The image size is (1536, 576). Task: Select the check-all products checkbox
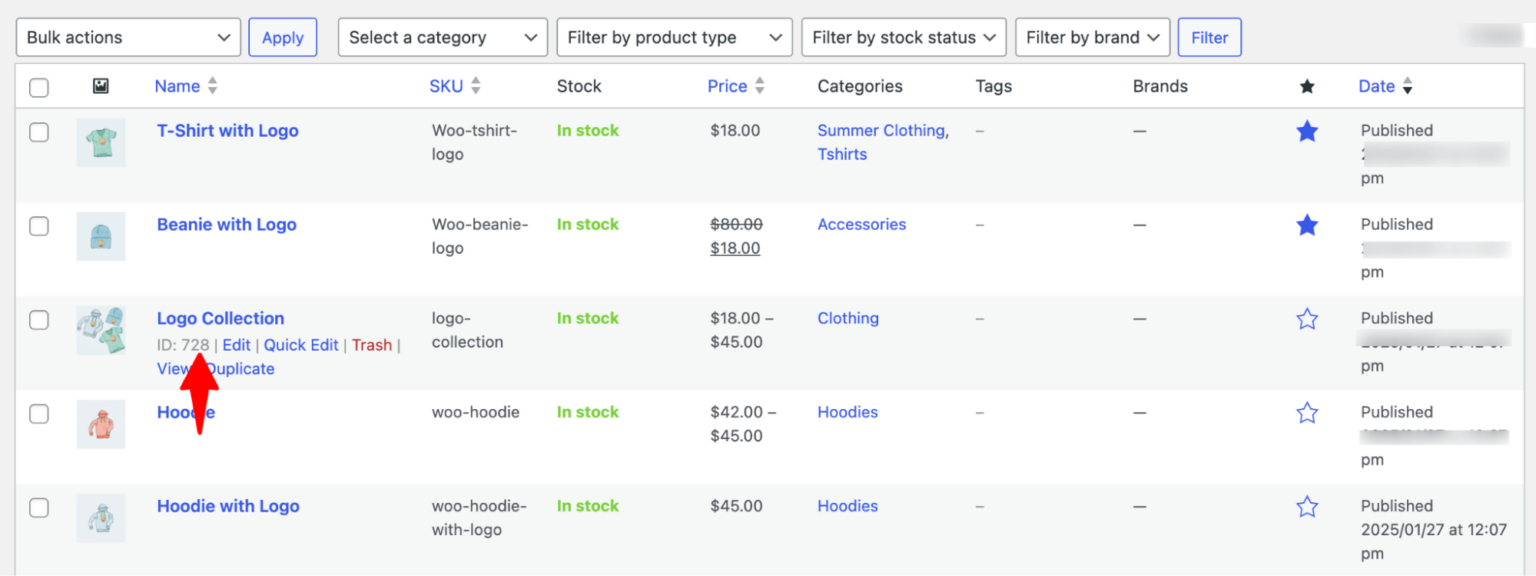[38, 87]
